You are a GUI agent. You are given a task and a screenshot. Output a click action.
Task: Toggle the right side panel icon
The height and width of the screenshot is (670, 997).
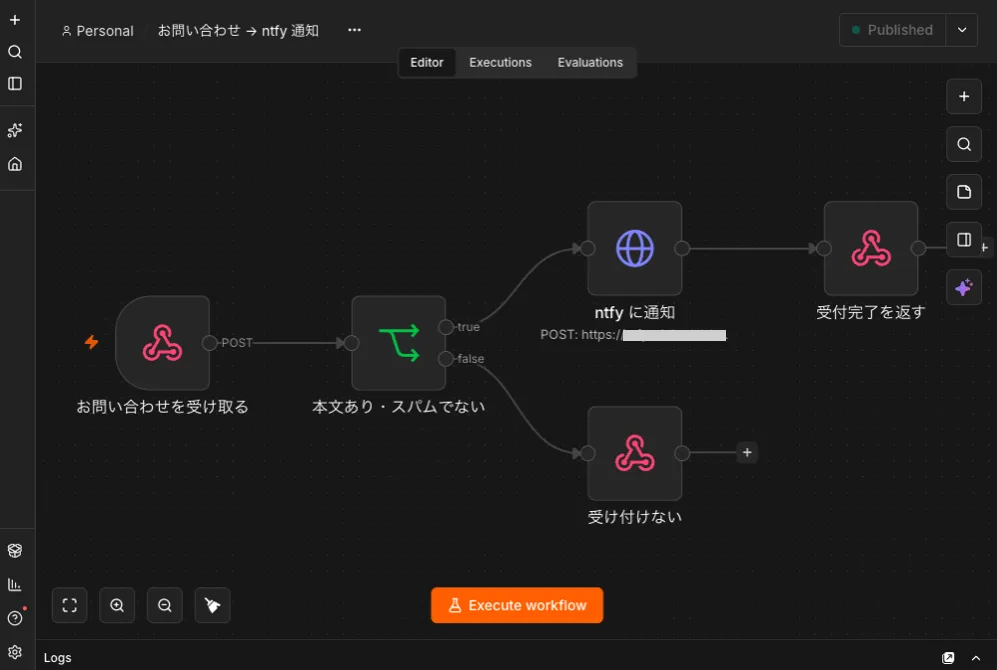(x=963, y=240)
